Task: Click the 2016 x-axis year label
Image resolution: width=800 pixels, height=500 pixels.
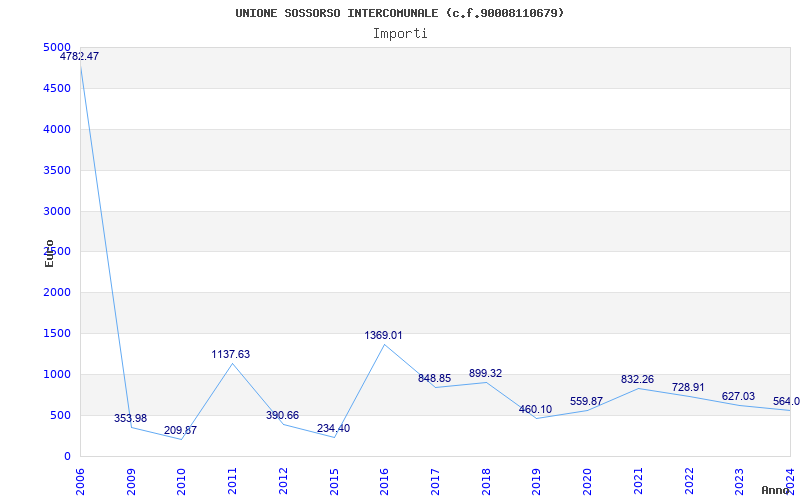Action: [x=384, y=483]
